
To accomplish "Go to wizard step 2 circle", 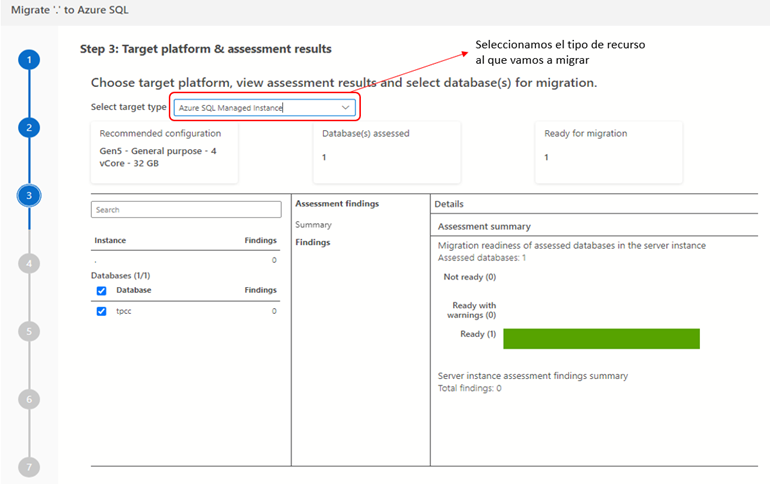I will pos(29,128).
